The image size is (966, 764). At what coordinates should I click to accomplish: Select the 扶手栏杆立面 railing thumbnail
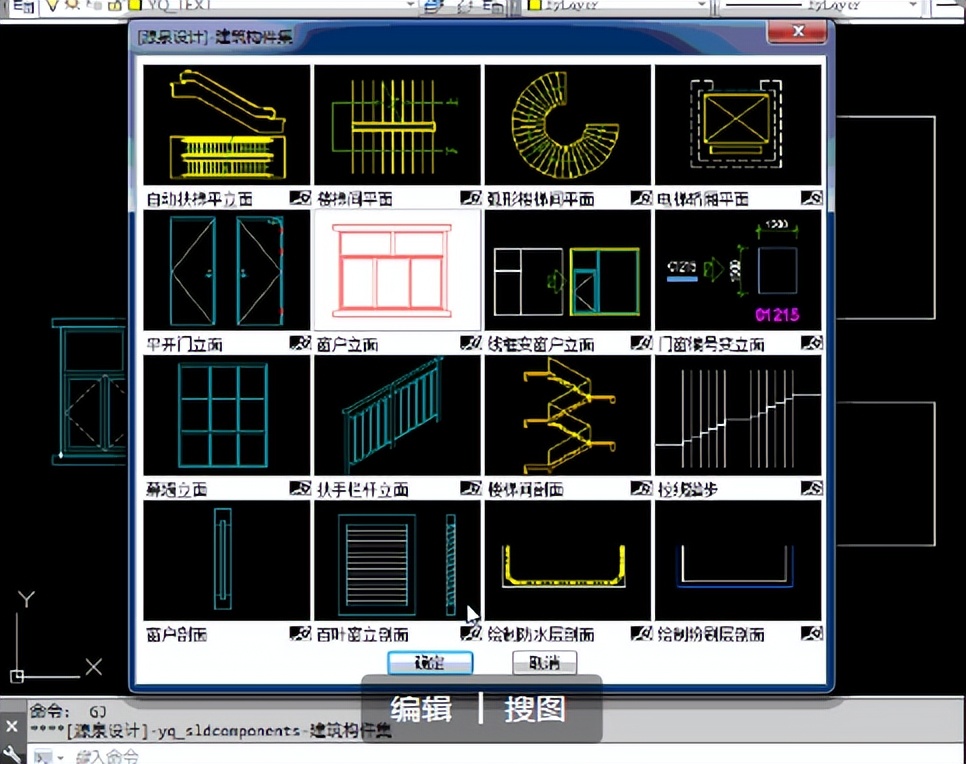(x=397, y=416)
